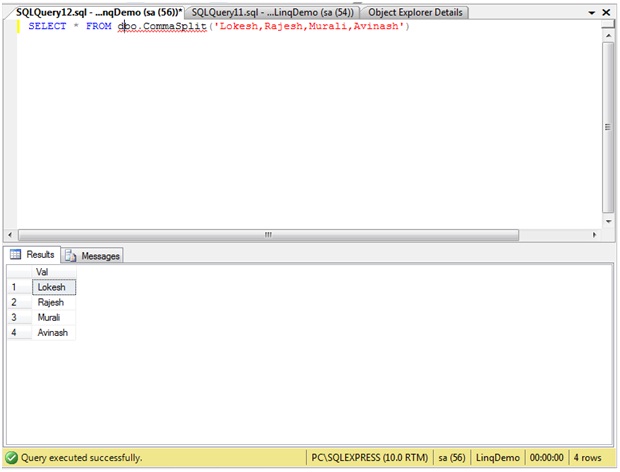The height and width of the screenshot is (472, 620).
Task: Select row header number 1
Action: pyautogui.click(x=19, y=287)
